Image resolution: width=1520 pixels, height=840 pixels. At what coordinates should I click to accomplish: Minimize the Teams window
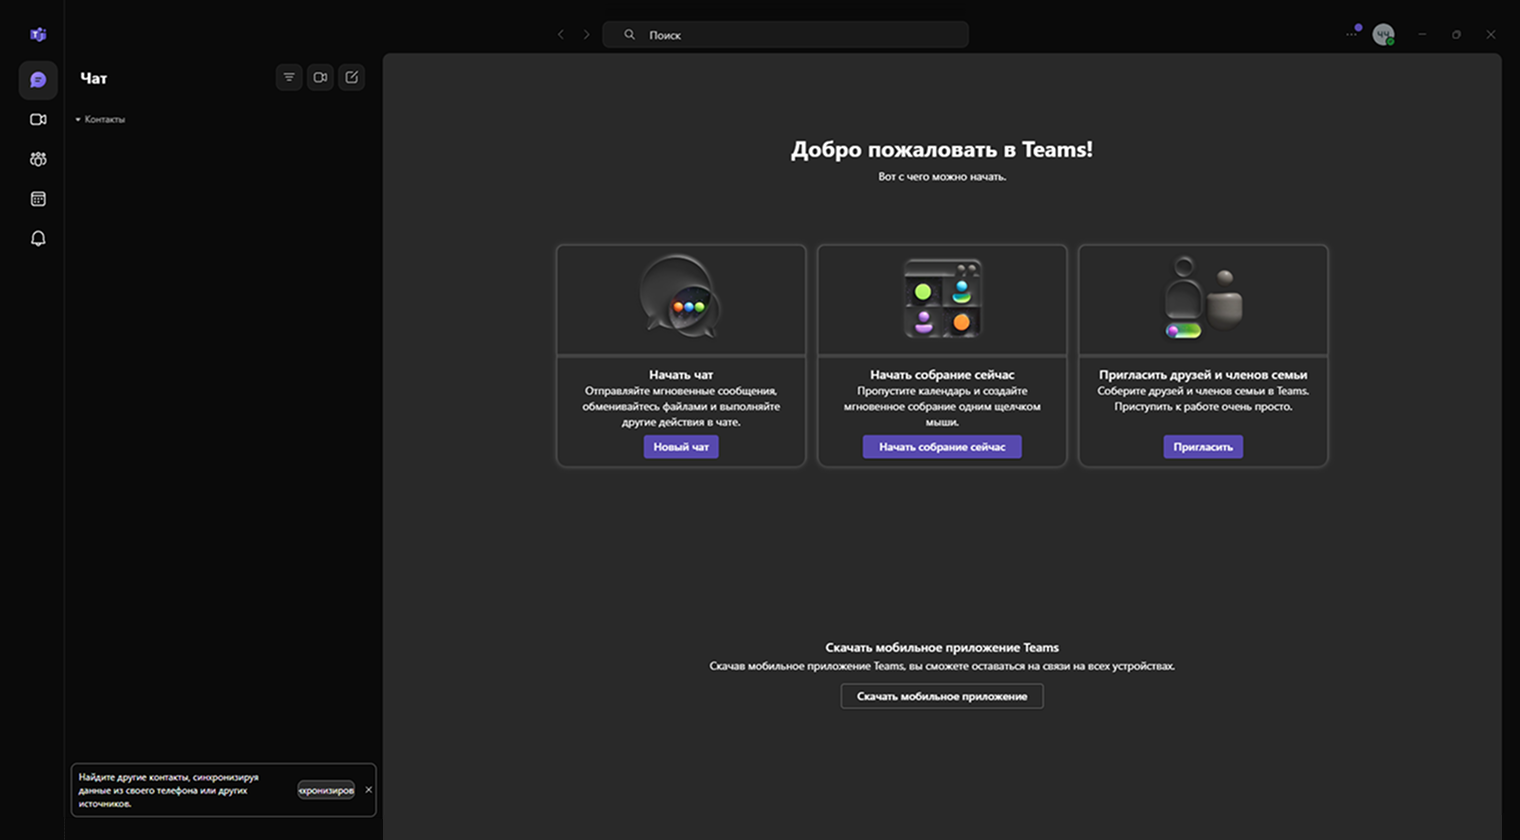pos(1422,34)
